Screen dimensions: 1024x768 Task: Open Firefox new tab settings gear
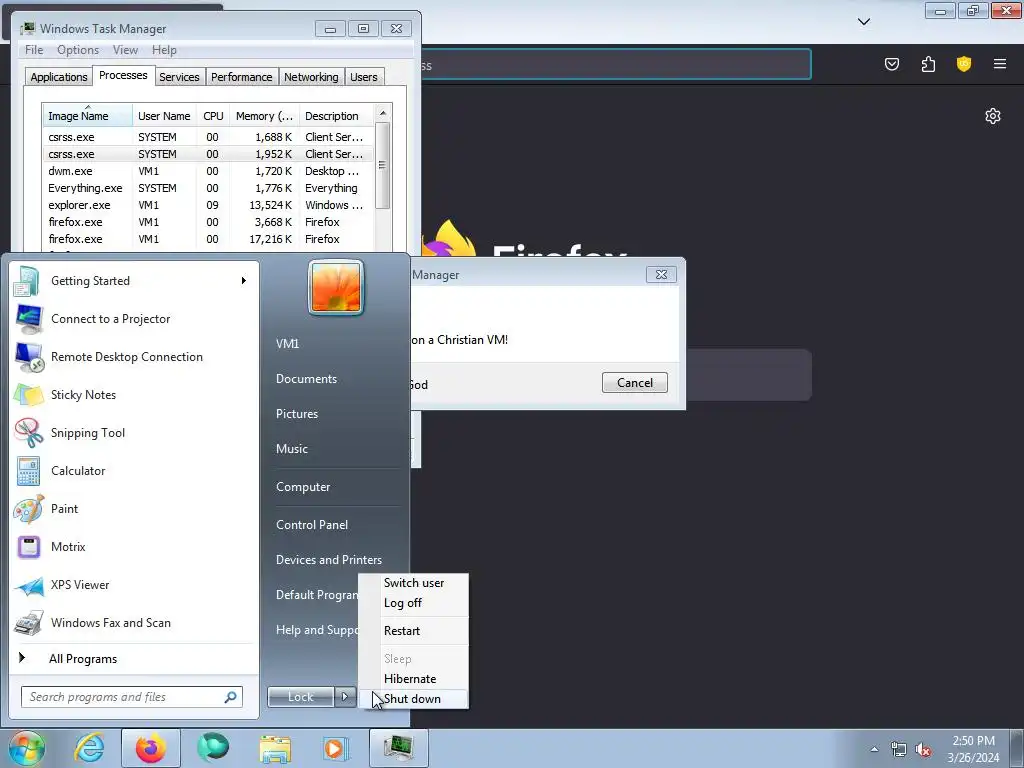point(993,116)
